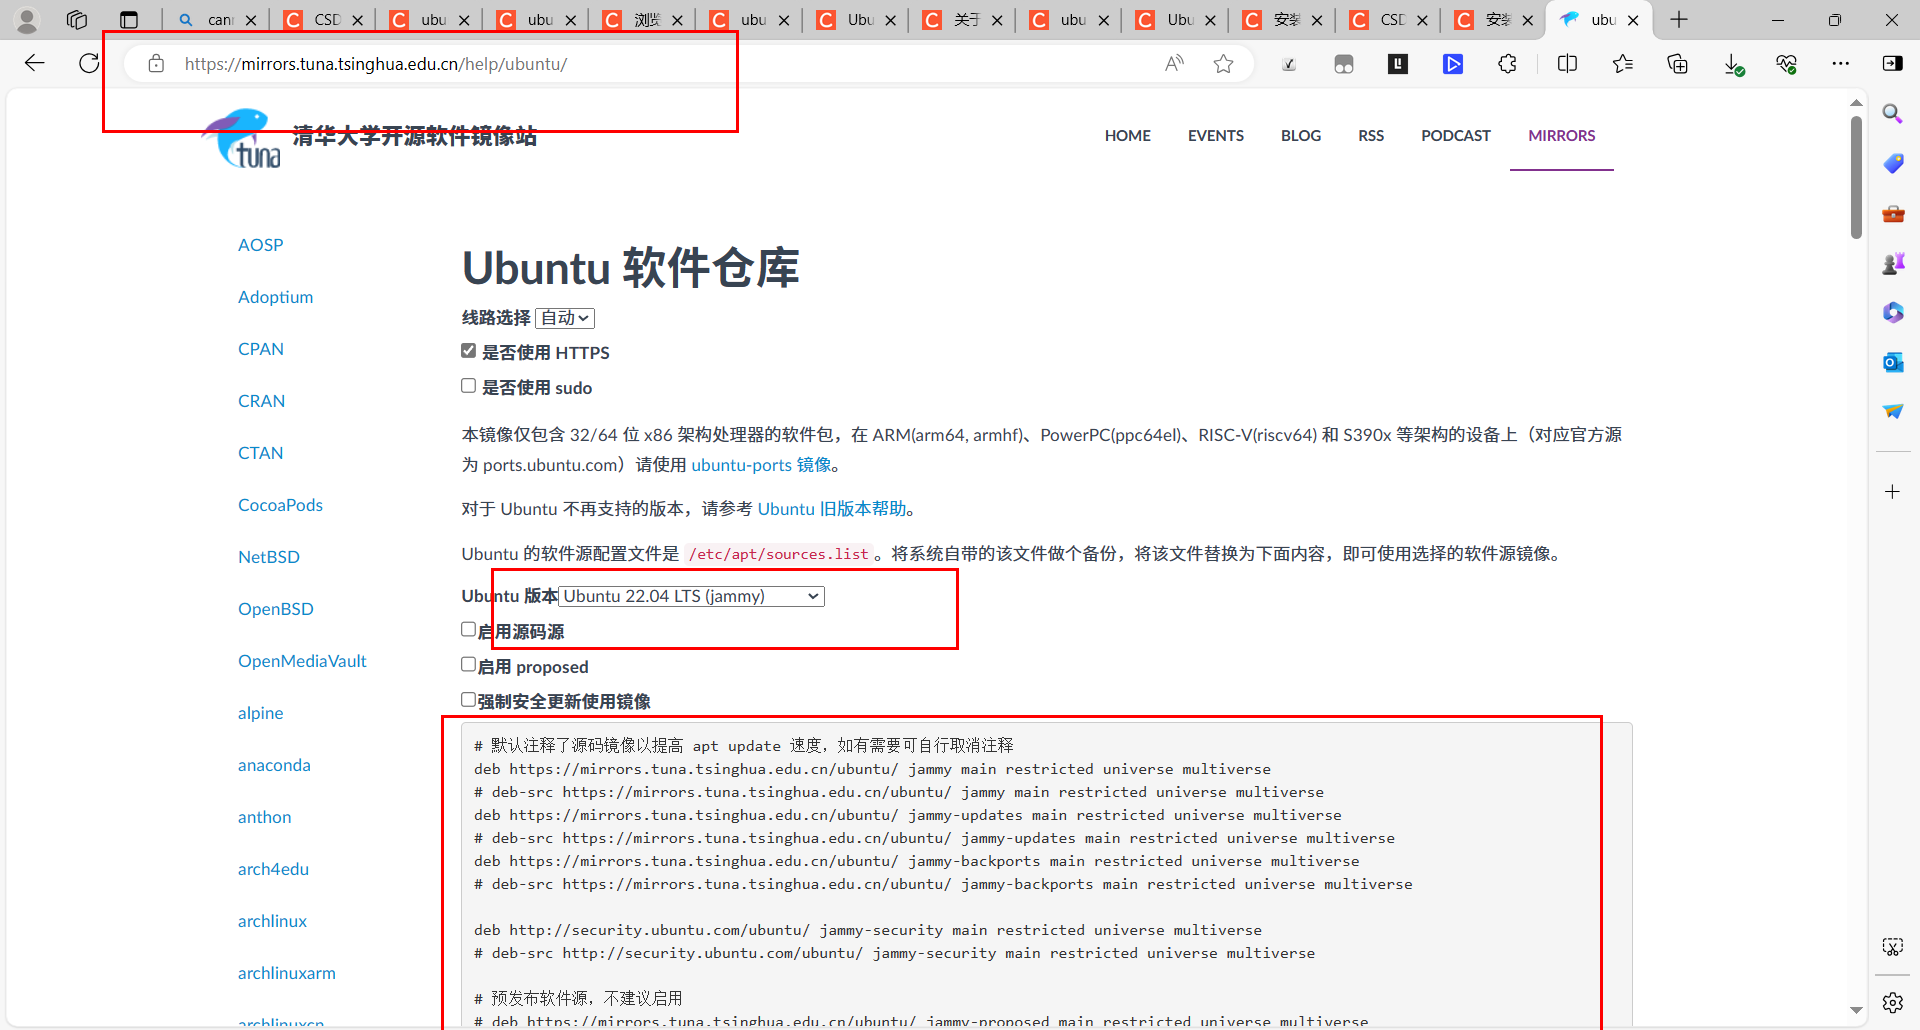The width and height of the screenshot is (1920, 1030).
Task: Open sidebar Search icon
Action: pyautogui.click(x=1892, y=113)
